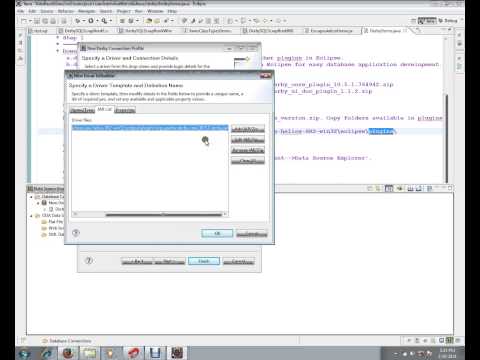Click the driver list scroll-left arrow
The height and width of the screenshot is (360, 480).
click(75, 214)
